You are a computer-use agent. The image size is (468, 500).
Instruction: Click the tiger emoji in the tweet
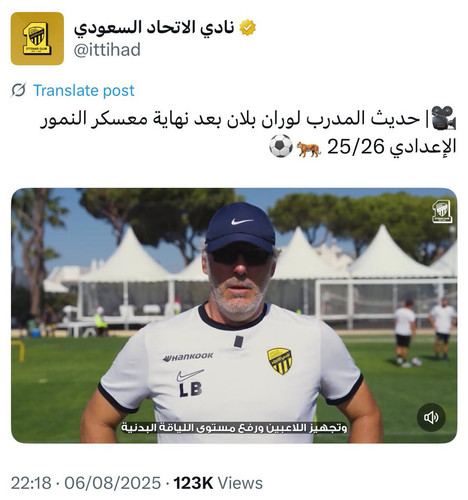308,149
